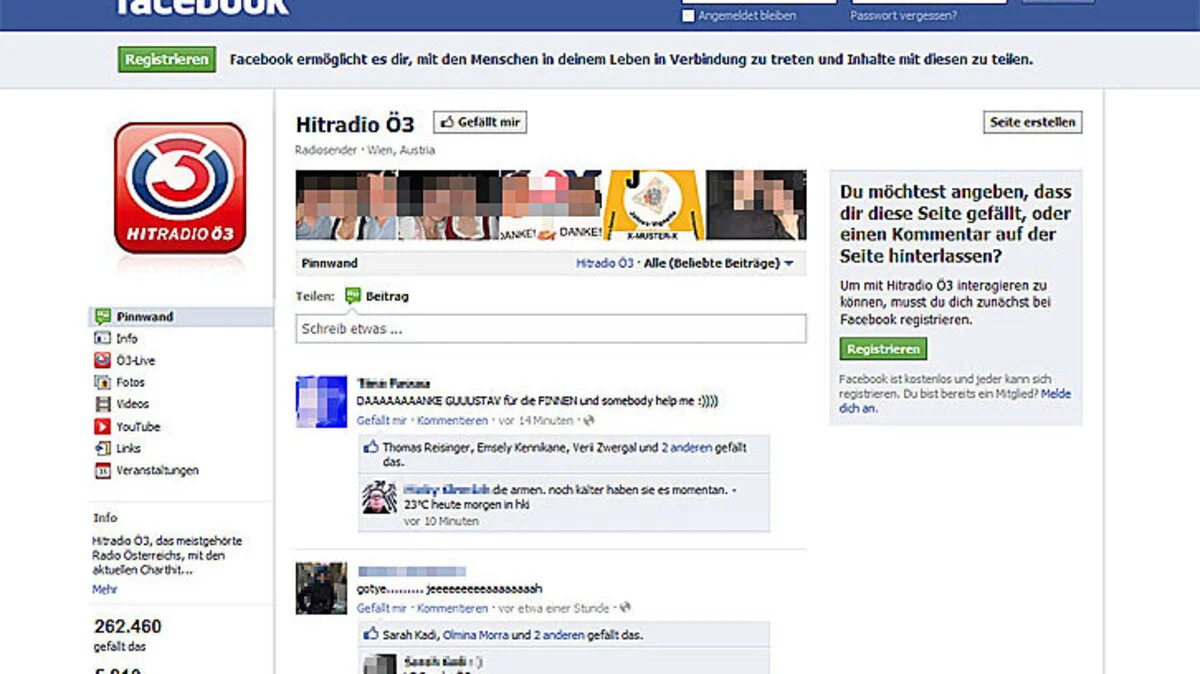Click into Schreib etwas text field
1200x674 pixels.
550,329
